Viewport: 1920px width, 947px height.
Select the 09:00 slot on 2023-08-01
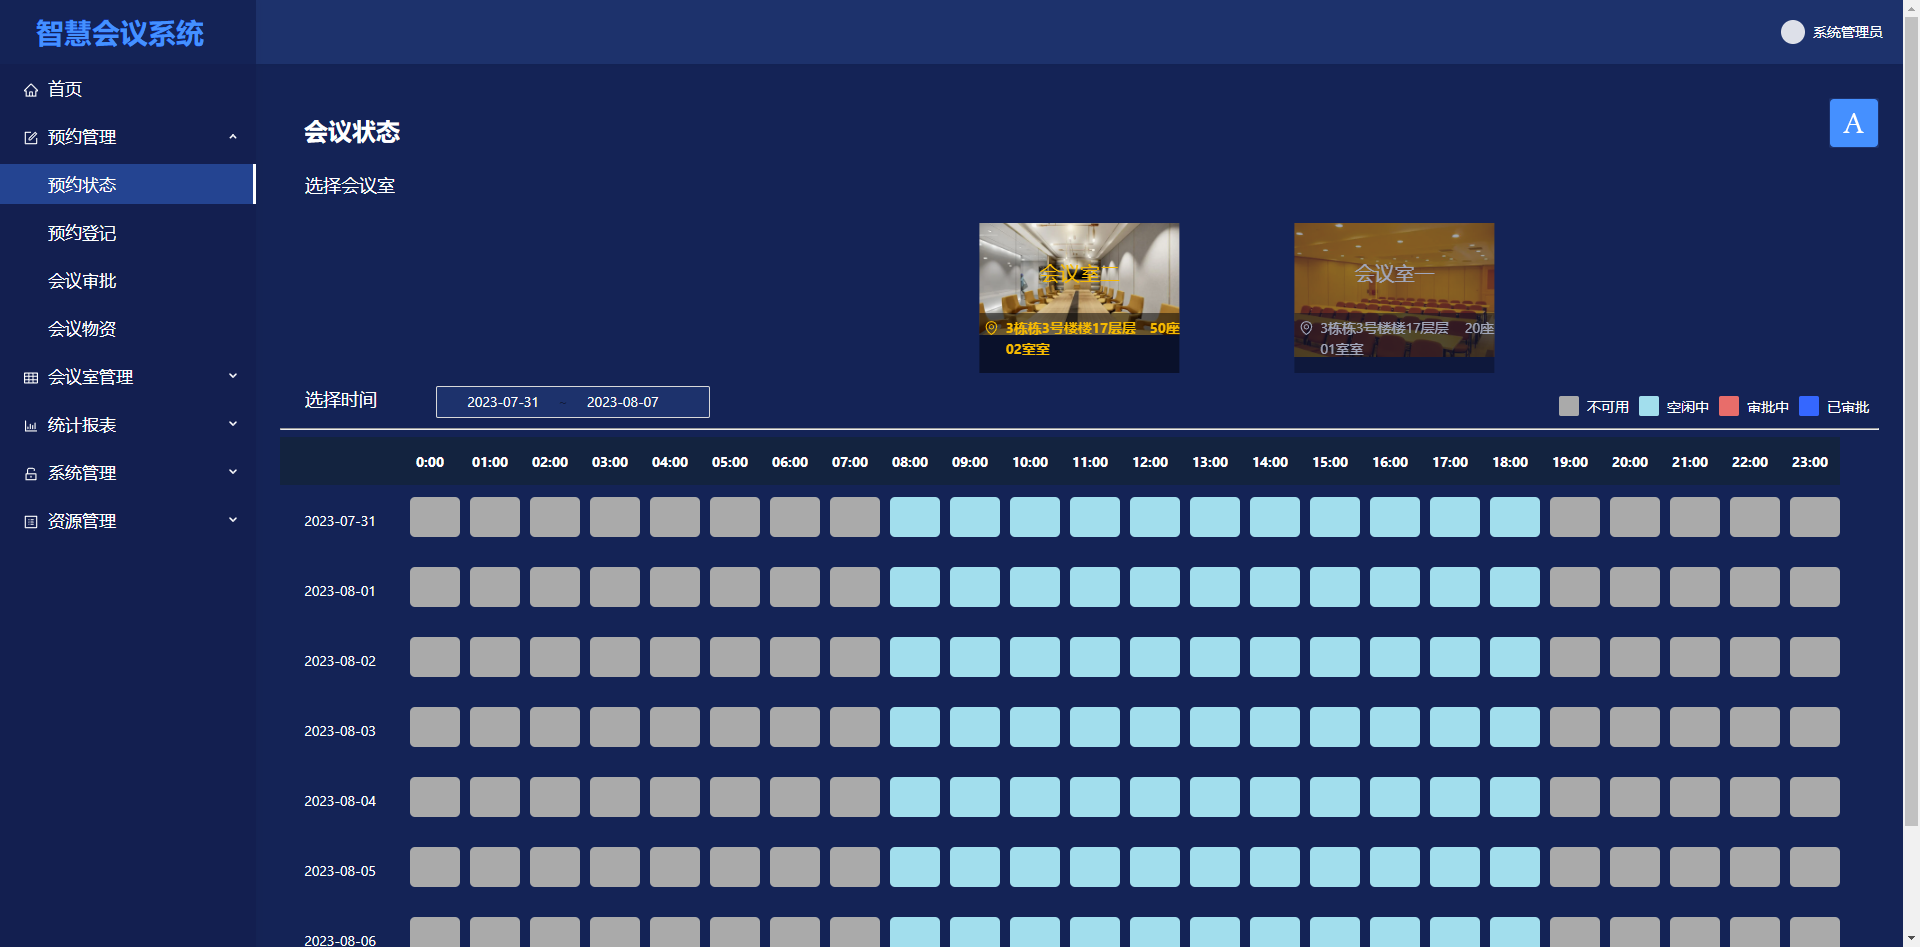click(x=975, y=587)
